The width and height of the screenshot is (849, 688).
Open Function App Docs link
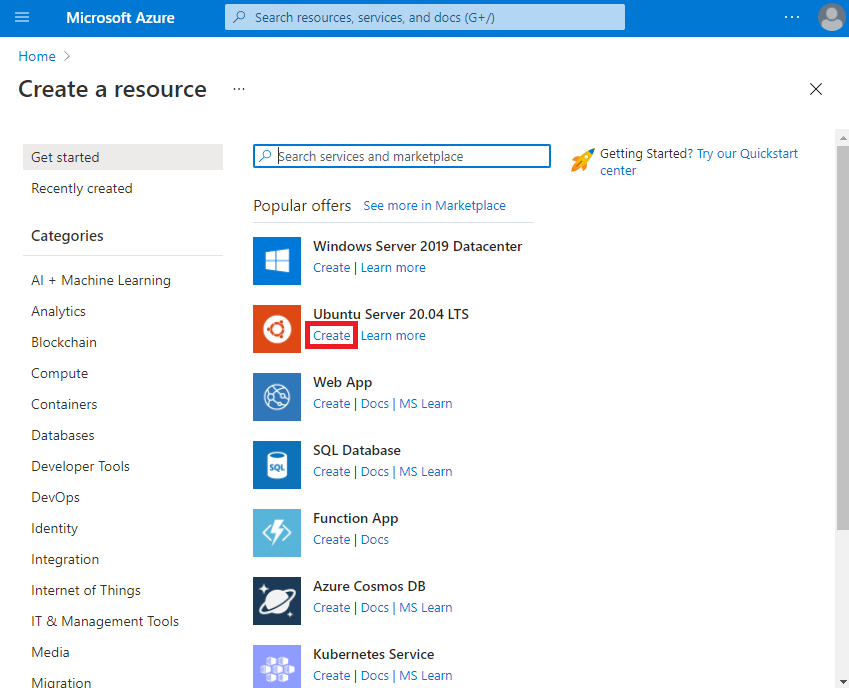pos(375,540)
